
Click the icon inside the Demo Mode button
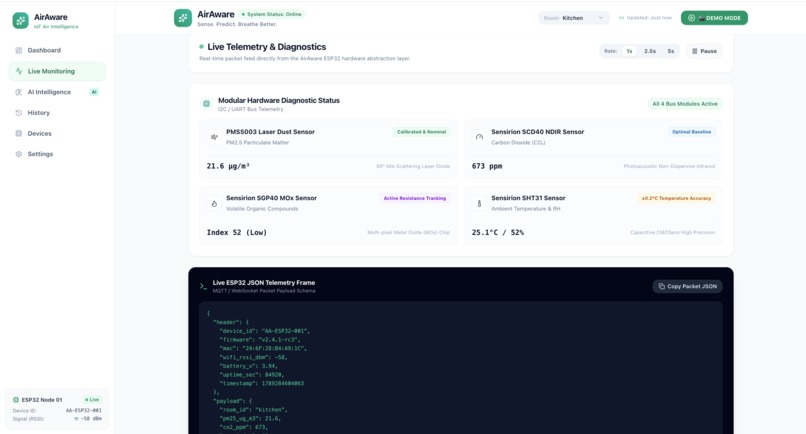(x=691, y=18)
